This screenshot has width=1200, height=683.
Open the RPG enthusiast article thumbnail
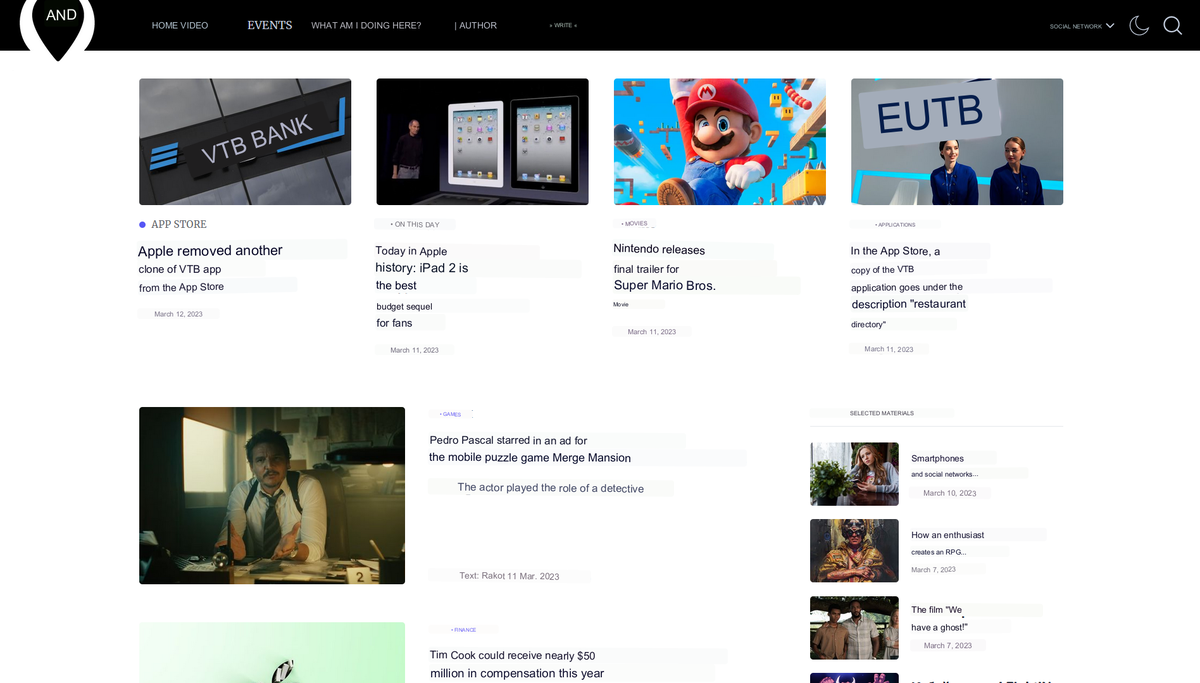(854, 550)
